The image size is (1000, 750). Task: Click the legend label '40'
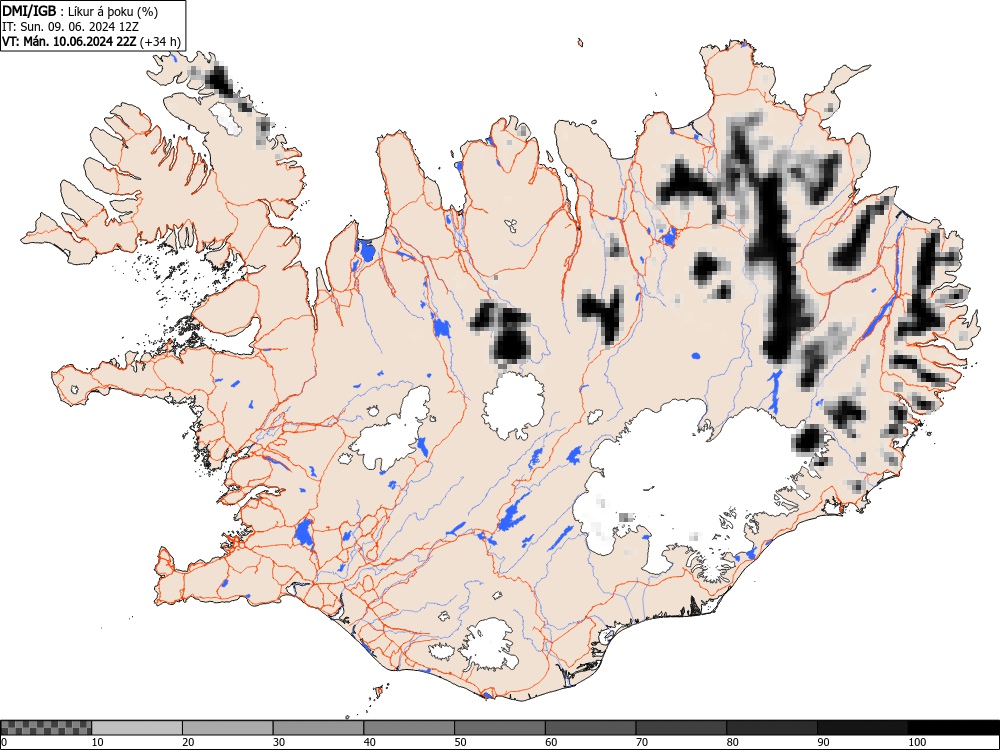(369, 742)
